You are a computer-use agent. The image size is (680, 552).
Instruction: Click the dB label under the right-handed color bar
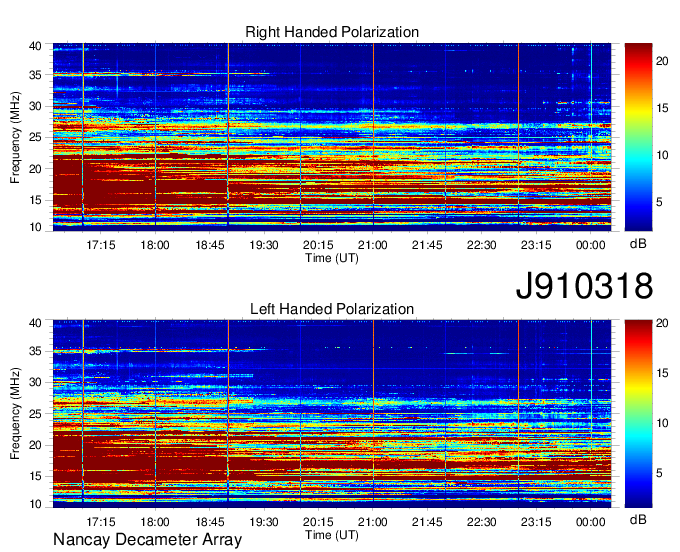(638, 244)
